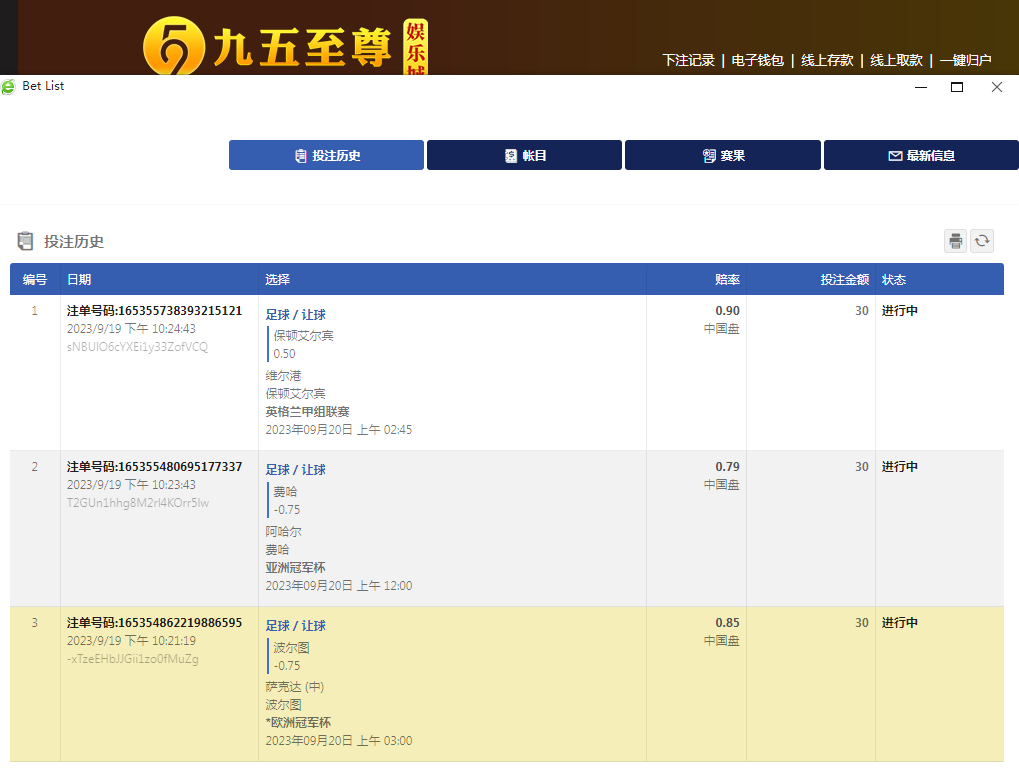Maximize the Bet List window
This screenshot has height=777, width=1019.
coord(956,87)
